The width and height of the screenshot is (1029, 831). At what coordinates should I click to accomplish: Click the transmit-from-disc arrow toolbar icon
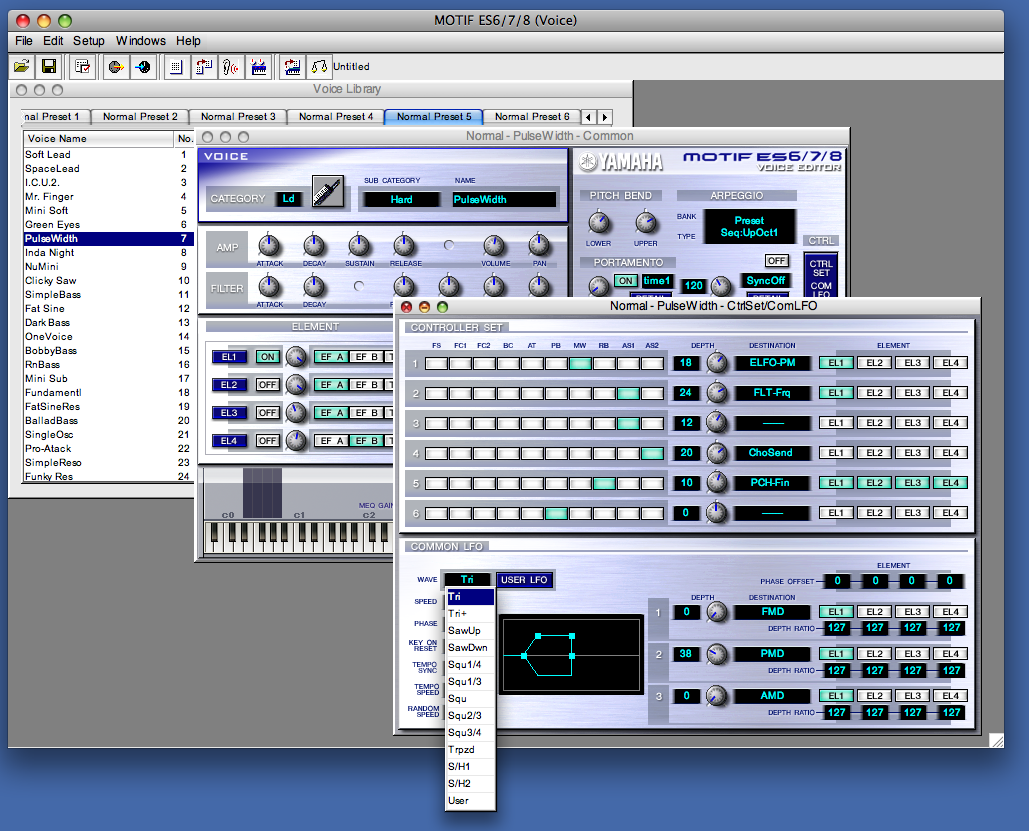pos(116,66)
